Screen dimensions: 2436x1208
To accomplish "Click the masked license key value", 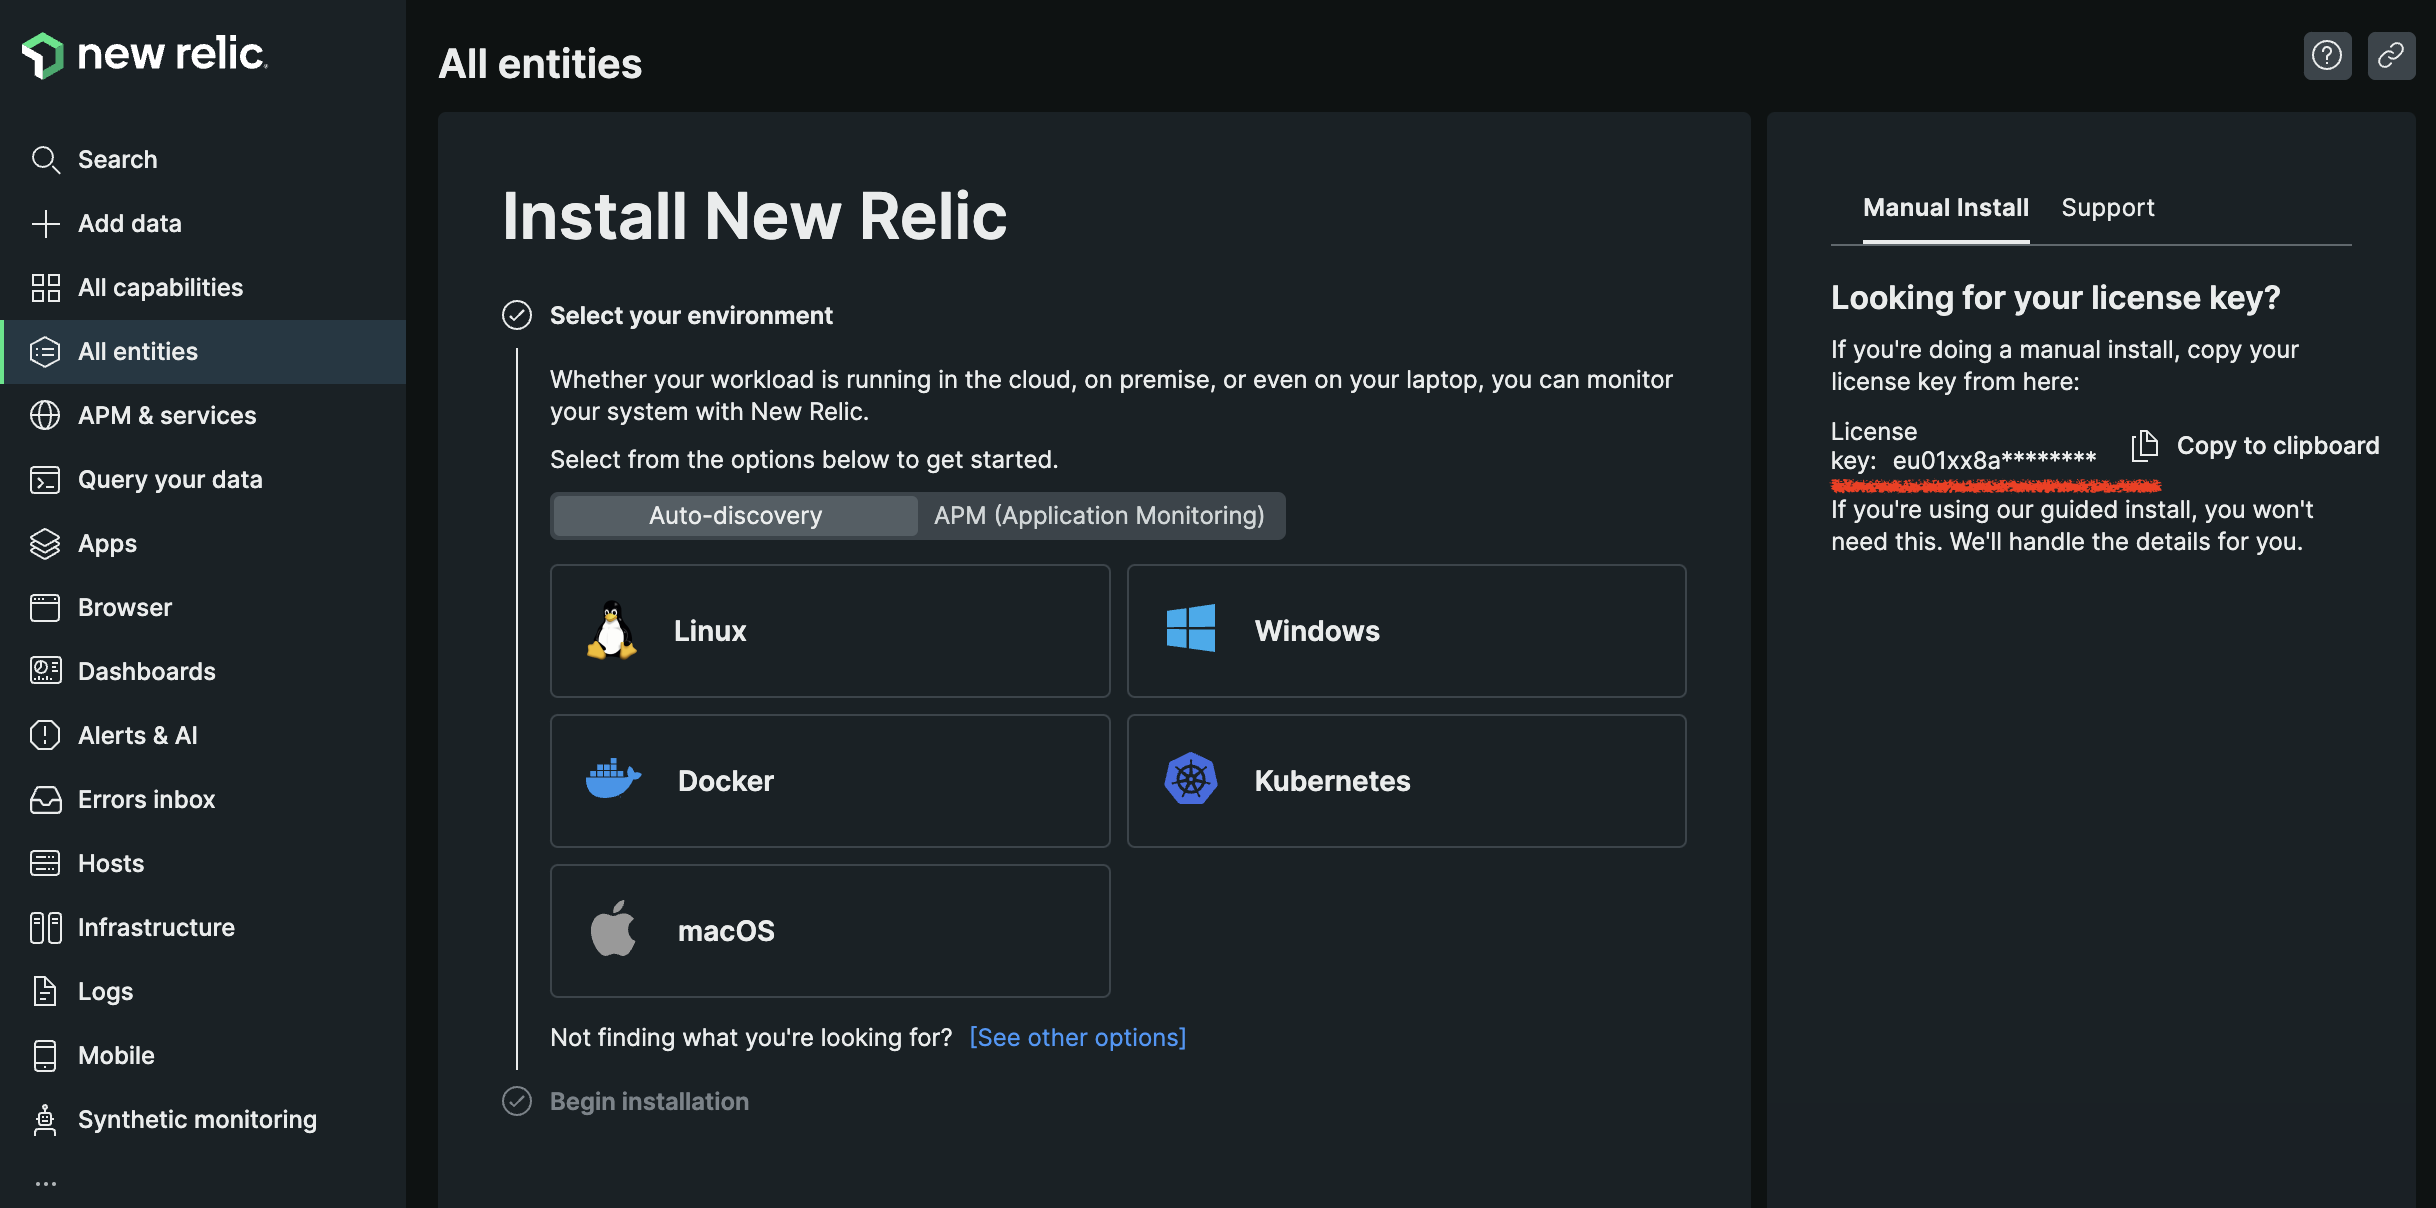I will pos(1994,461).
